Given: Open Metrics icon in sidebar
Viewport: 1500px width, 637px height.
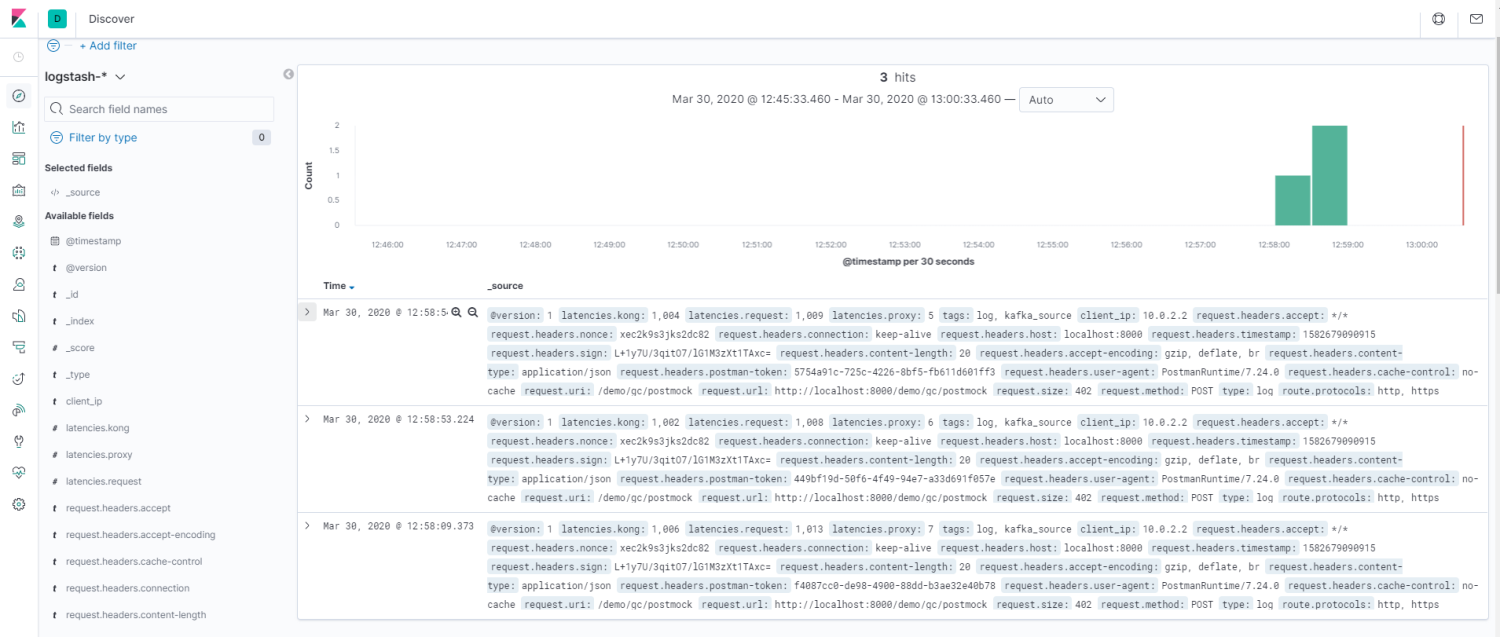Looking at the screenshot, I should tap(18, 284).
